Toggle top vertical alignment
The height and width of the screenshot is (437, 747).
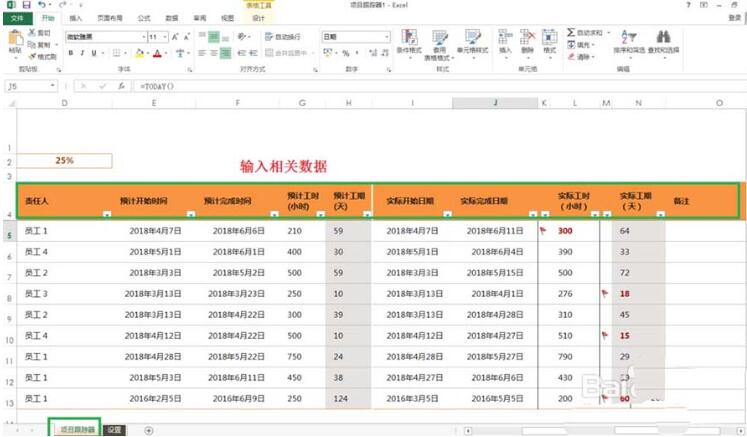(202, 35)
